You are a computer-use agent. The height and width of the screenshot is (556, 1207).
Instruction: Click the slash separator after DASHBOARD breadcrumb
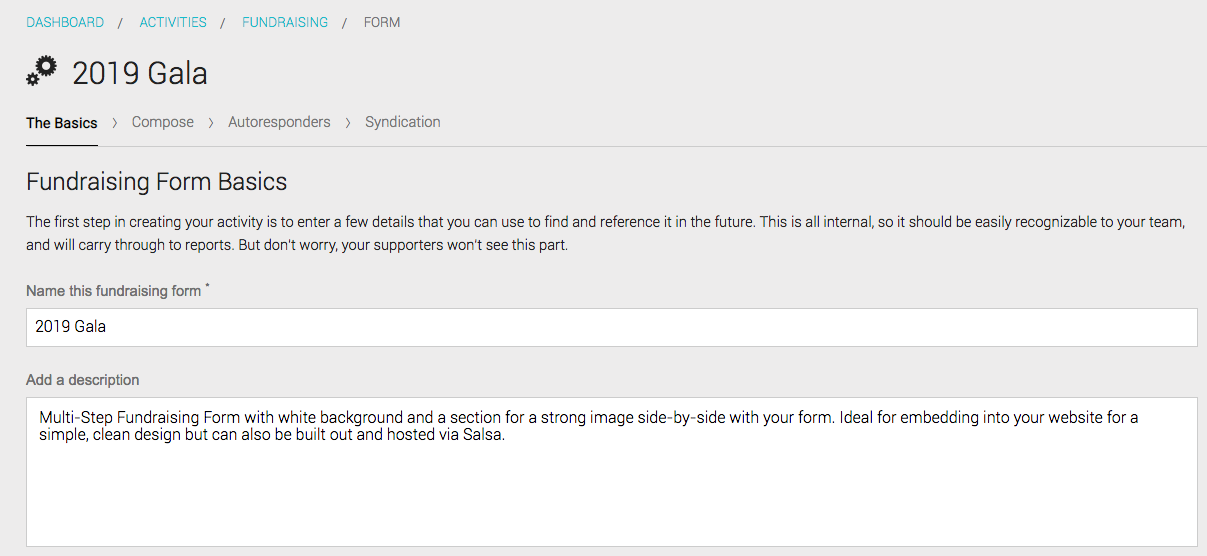(x=121, y=22)
